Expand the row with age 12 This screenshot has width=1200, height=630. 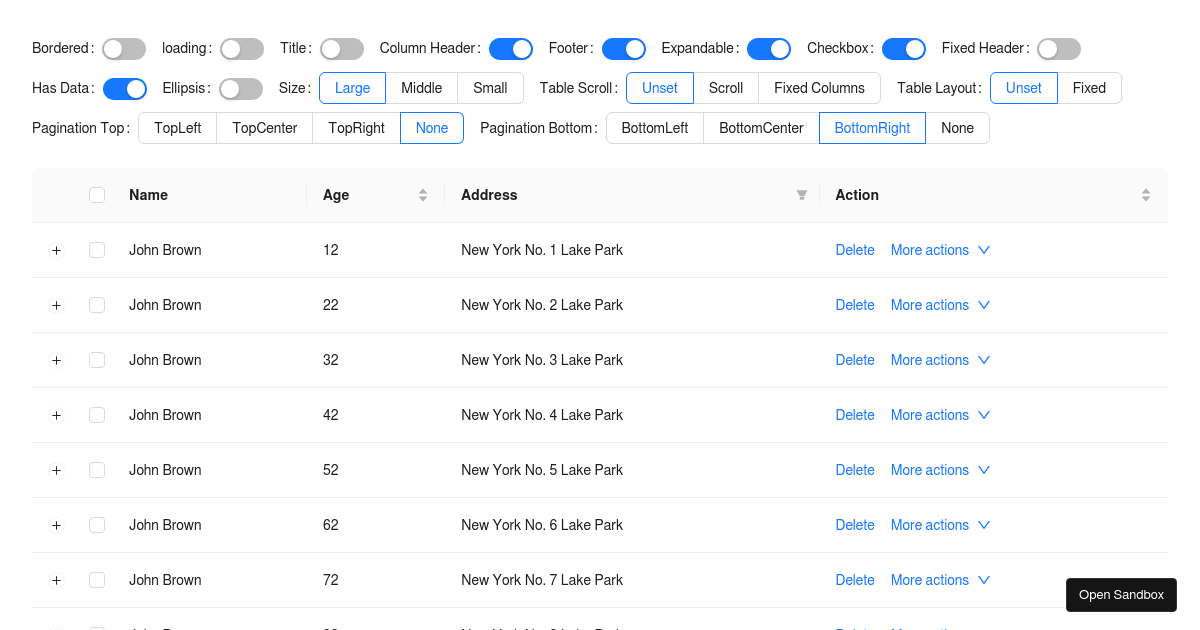(56, 250)
